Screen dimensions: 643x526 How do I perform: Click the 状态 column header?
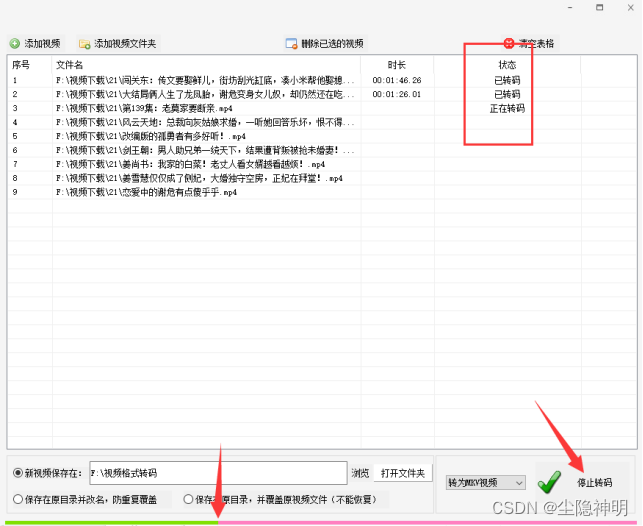tap(507, 65)
